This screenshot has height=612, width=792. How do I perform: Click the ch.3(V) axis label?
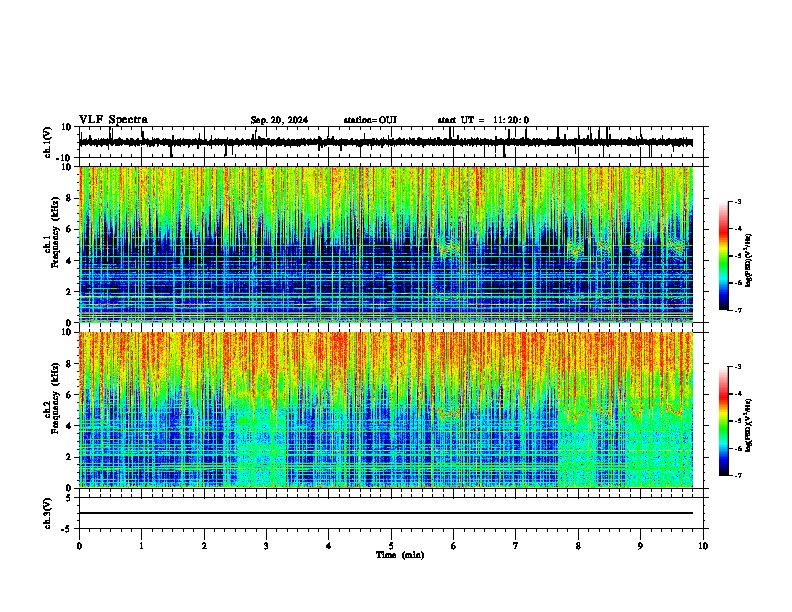[x=48, y=513]
